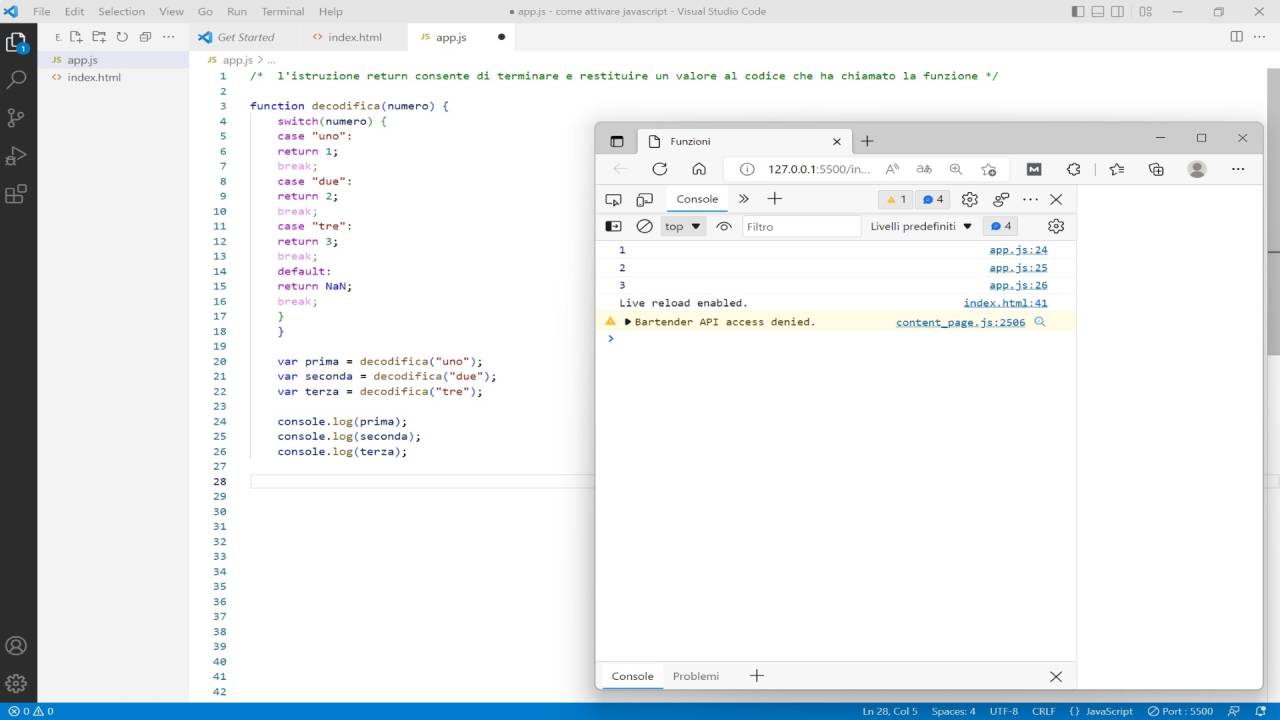Open the top frame context dropdown
Viewport: 1280px width, 720px height.
(x=682, y=226)
